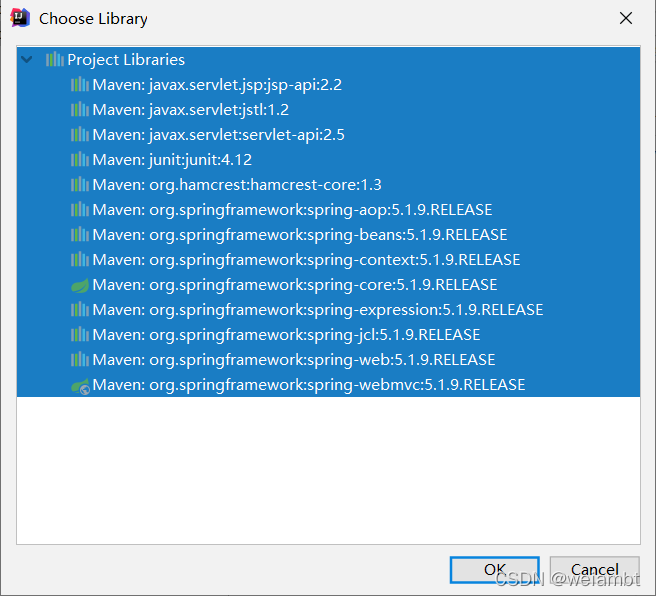Select Maven: javax.servlet:servlet-api:2.5
The height and width of the screenshot is (596, 656).
point(328,135)
